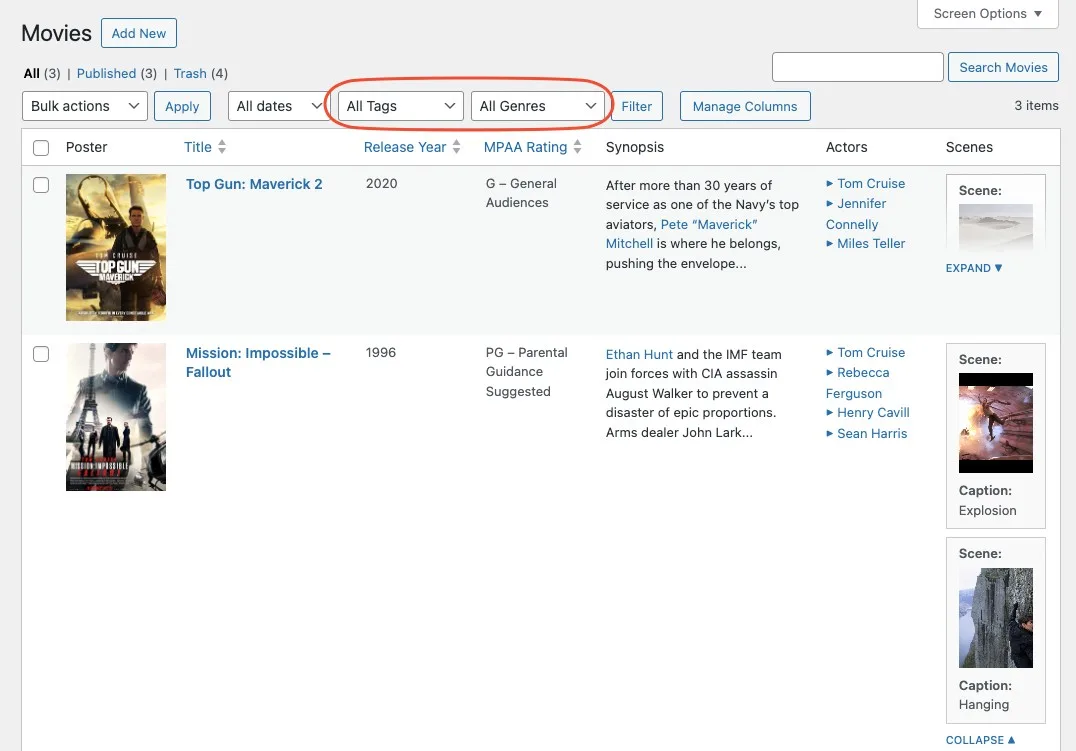Show the Trash movies view

coord(190,73)
